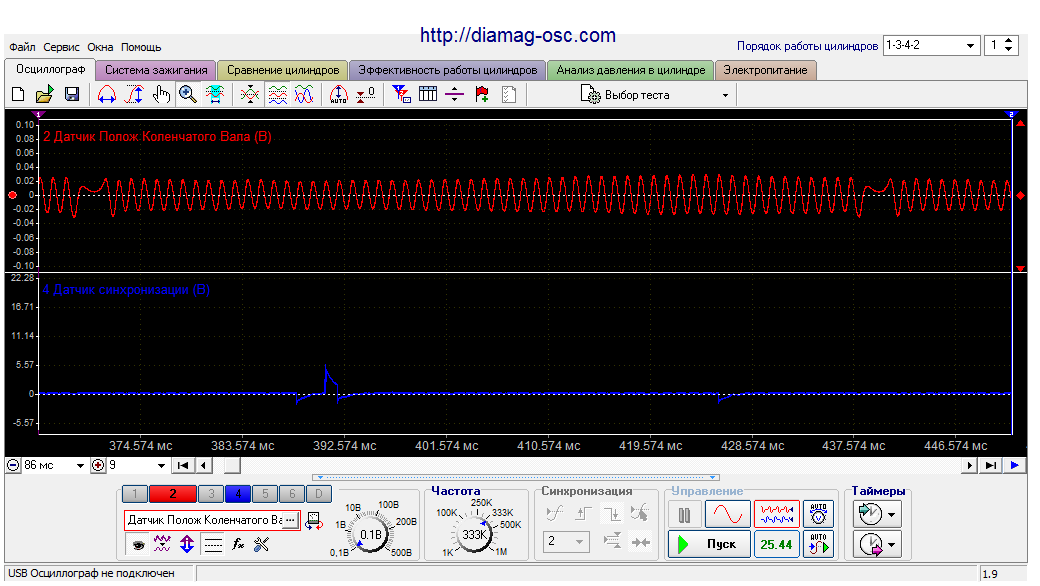Screen dimensions: 1040x586
Task: Open the http://diamag-osc.com link
Action: [x=518, y=35]
